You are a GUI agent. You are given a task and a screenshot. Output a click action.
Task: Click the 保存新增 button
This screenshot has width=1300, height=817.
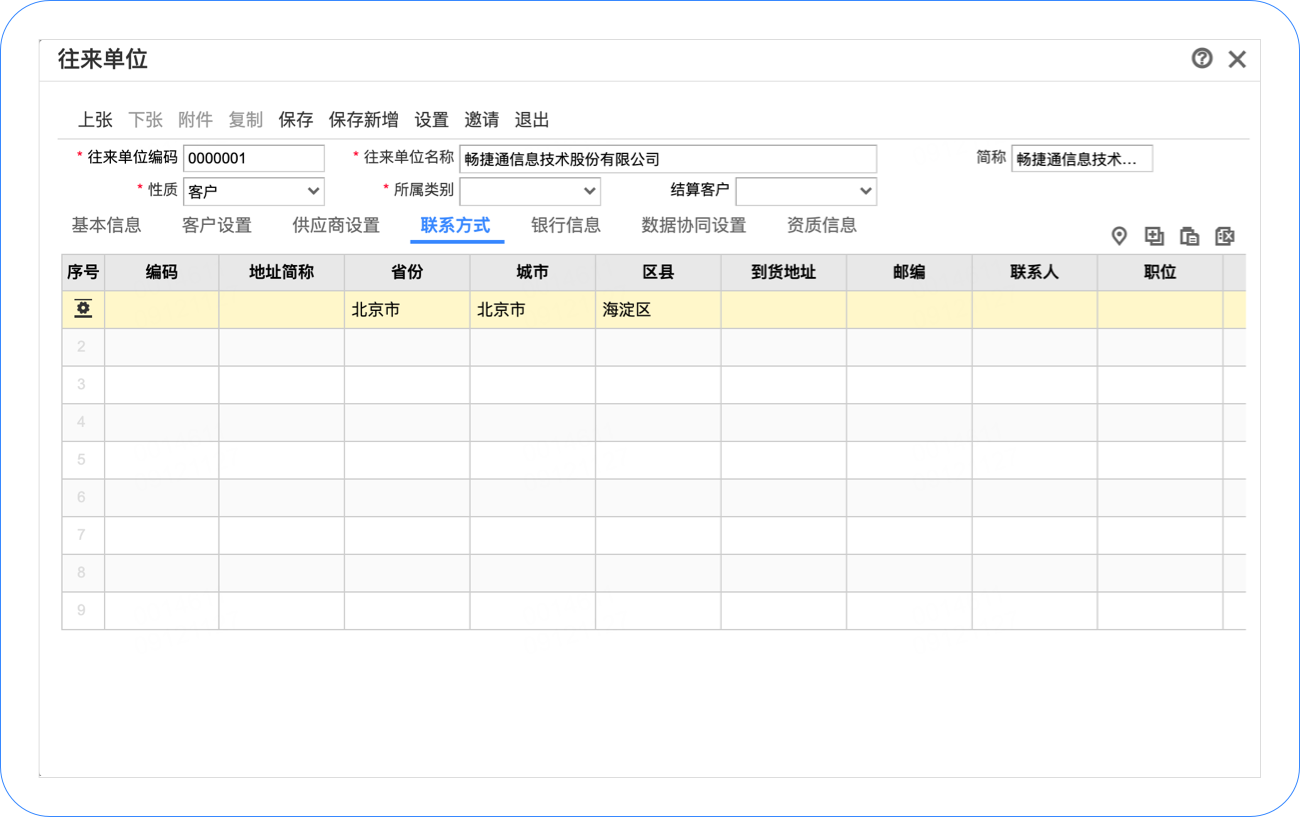coord(364,120)
